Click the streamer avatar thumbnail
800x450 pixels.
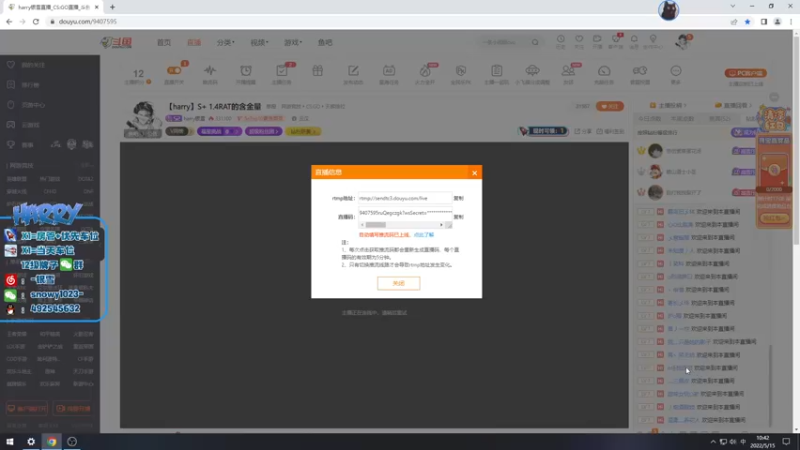click(142, 119)
